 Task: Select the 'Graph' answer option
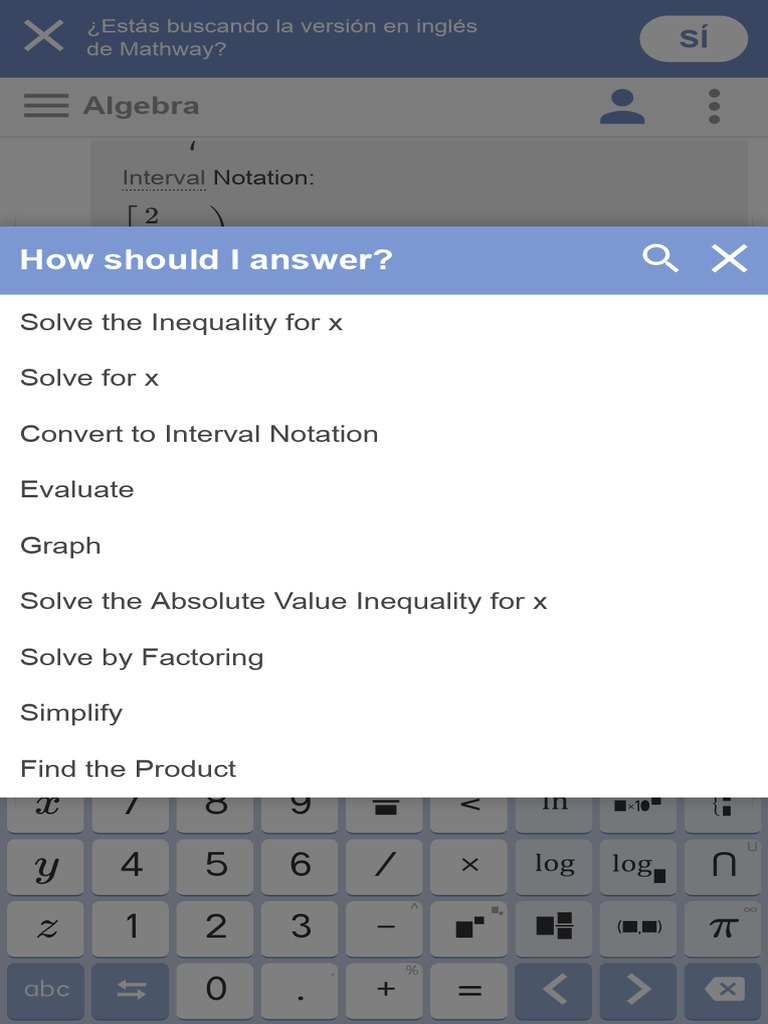61,546
